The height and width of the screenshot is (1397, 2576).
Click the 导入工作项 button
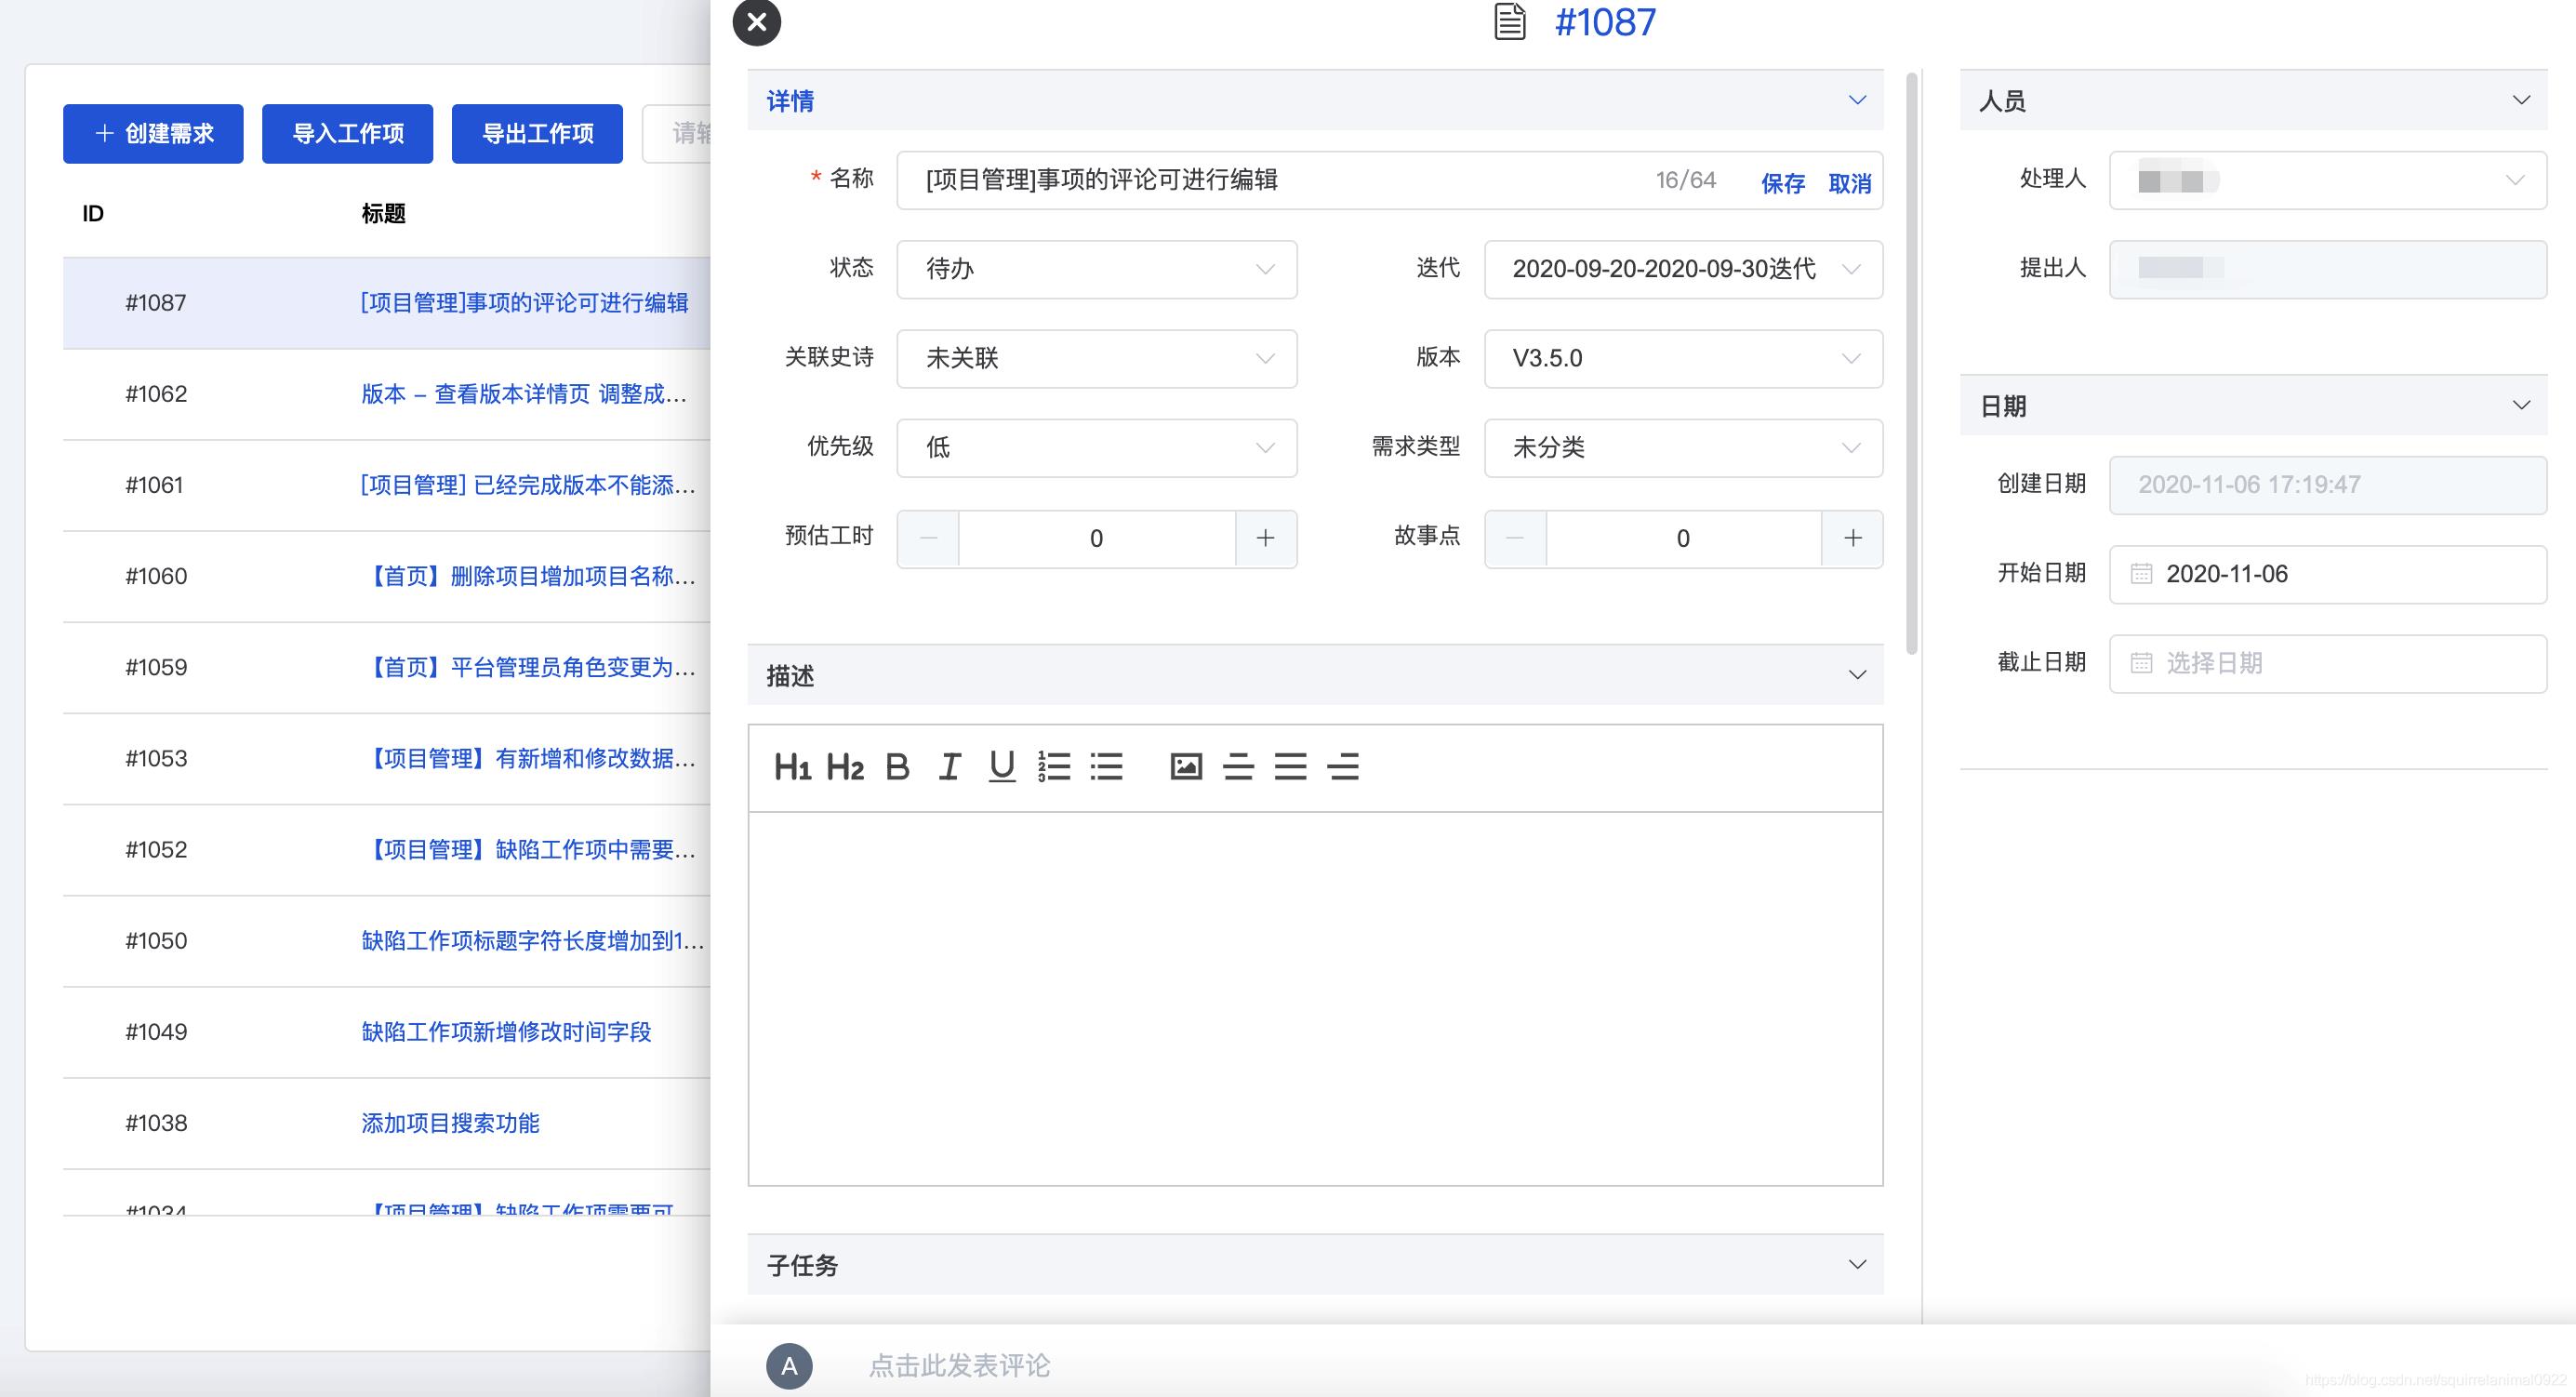(347, 133)
